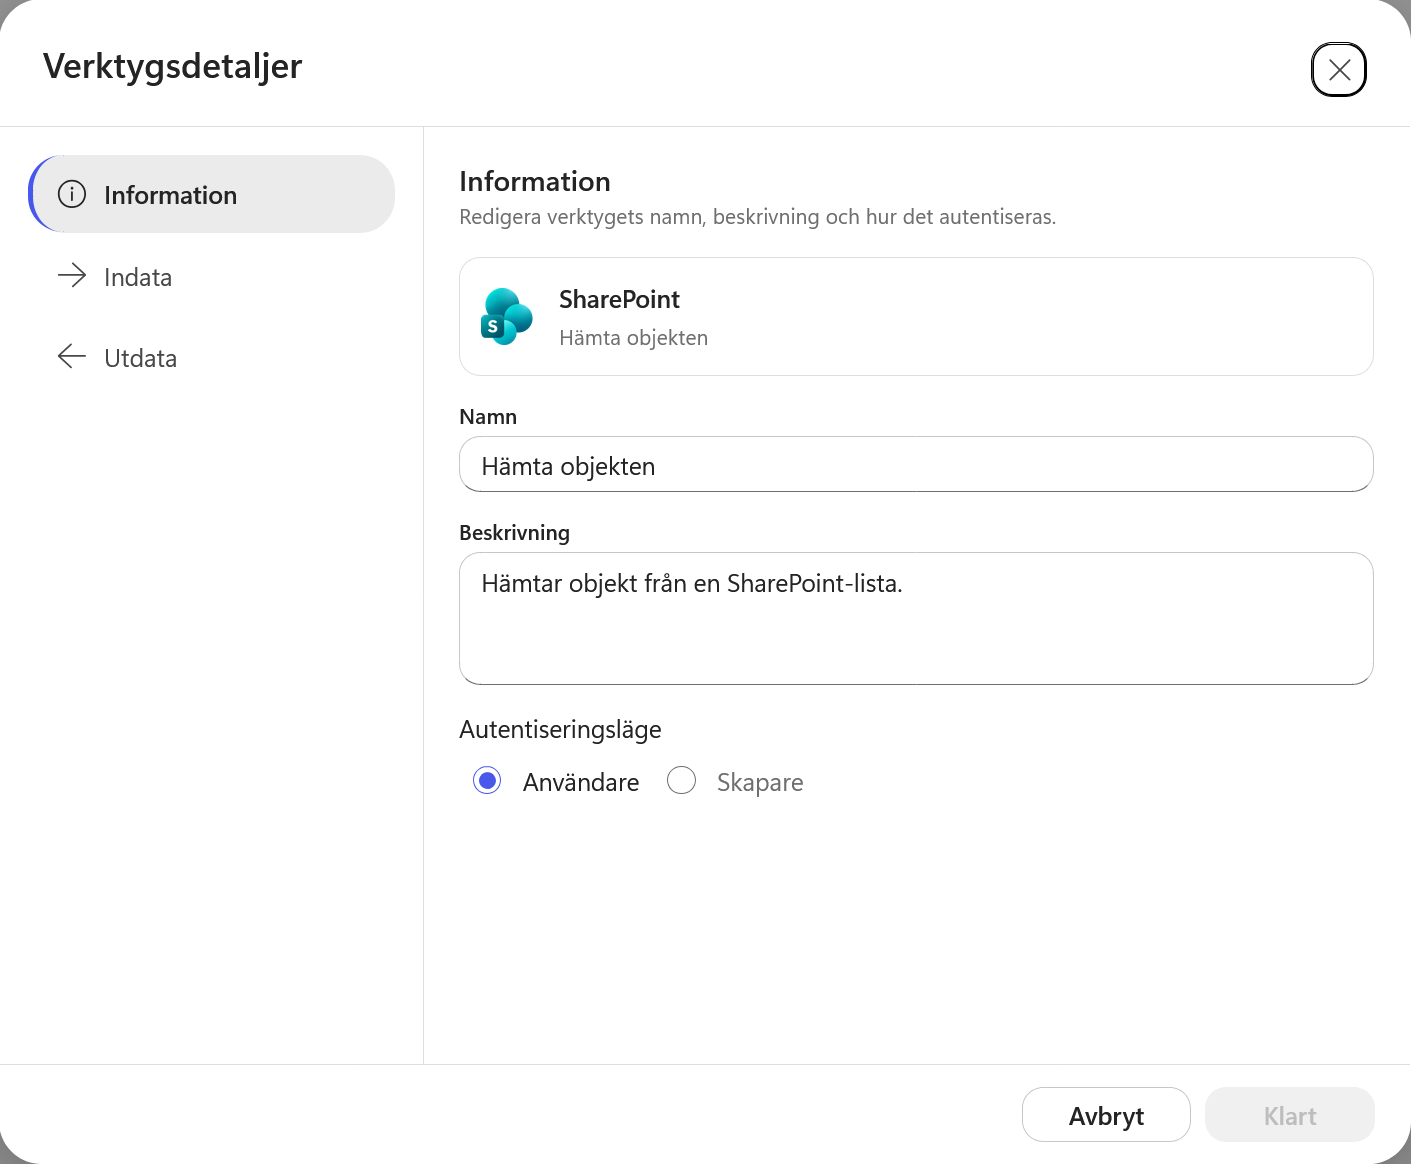Click the info circle icon beside Information
This screenshot has width=1411, height=1164.
[72, 194]
